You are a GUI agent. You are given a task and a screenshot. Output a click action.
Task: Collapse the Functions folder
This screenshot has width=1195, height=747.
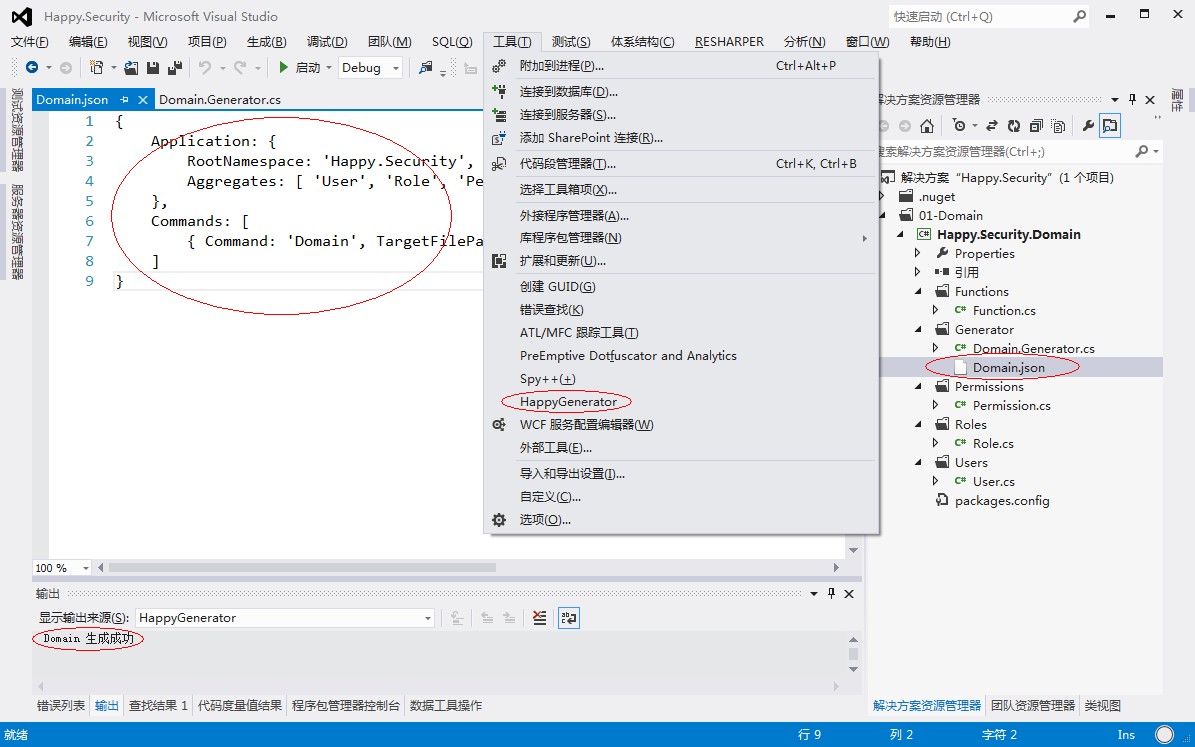tap(918, 291)
